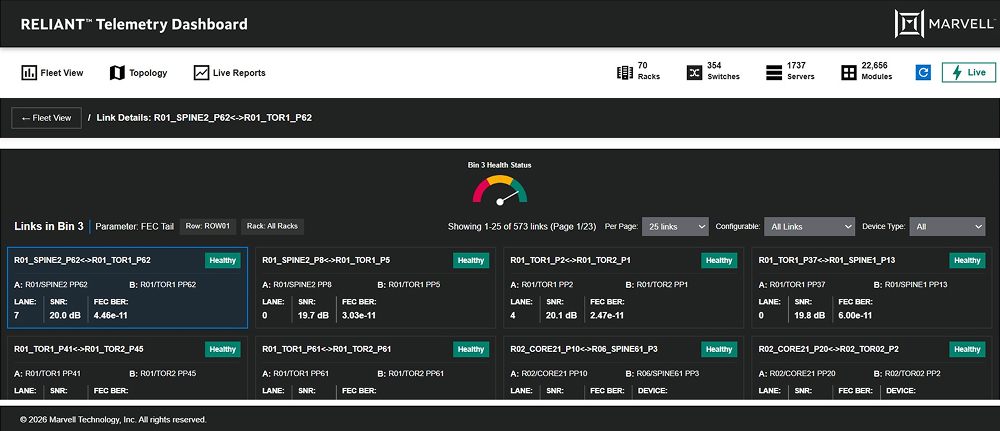Open the Fleet View tab
Image resolution: width=1000 pixels, height=431 pixels.
click(x=53, y=73)
